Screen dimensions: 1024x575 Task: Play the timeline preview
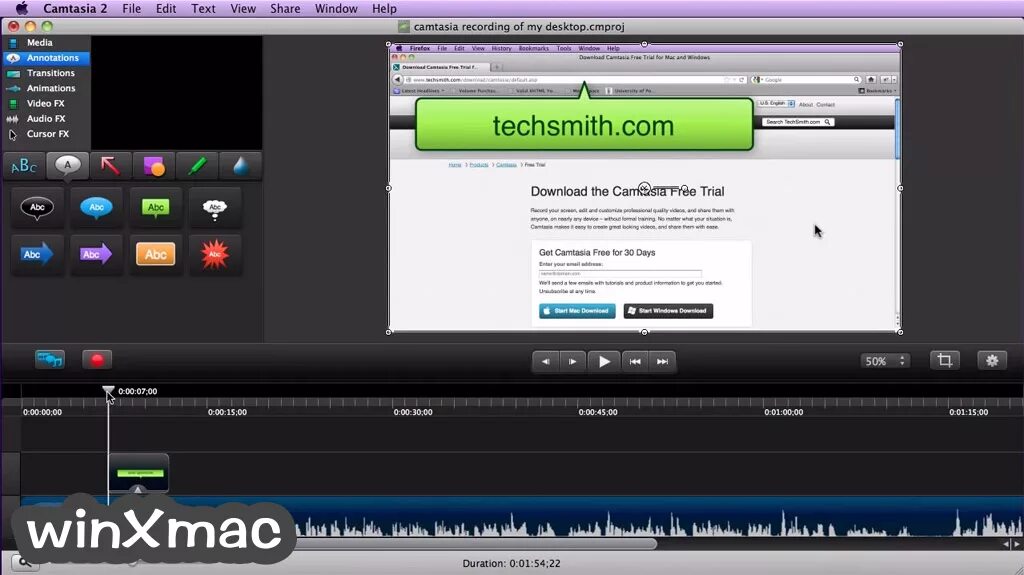coord(604,361)
